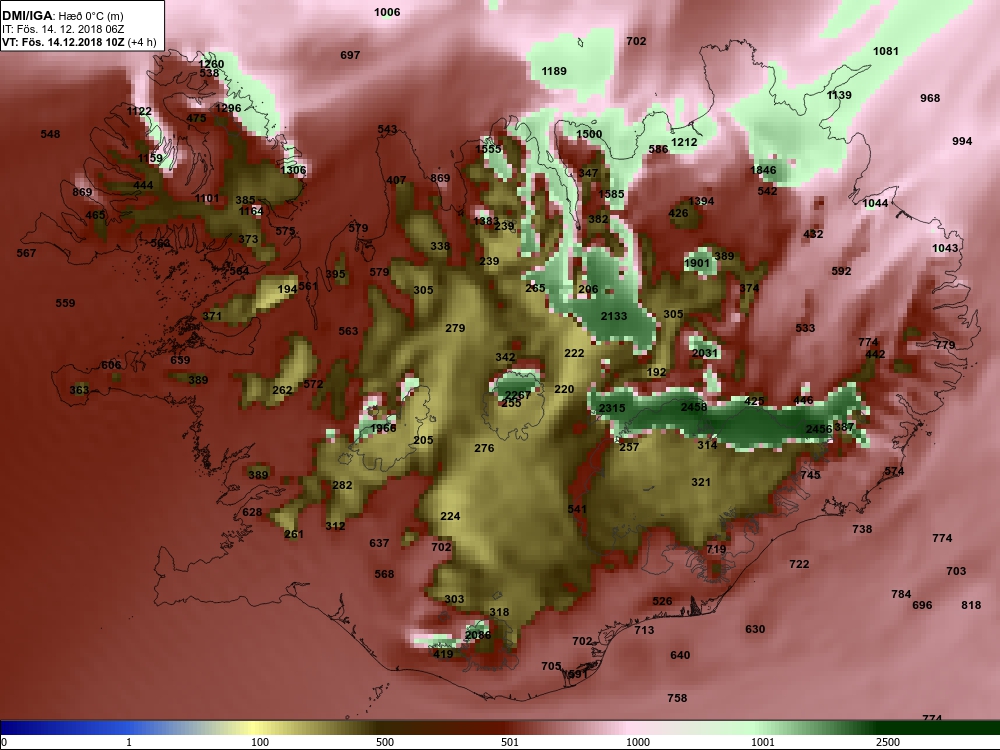Select the map value '1500'
The height and width of the screenshot is (750, 1000).
click(589, 135)
